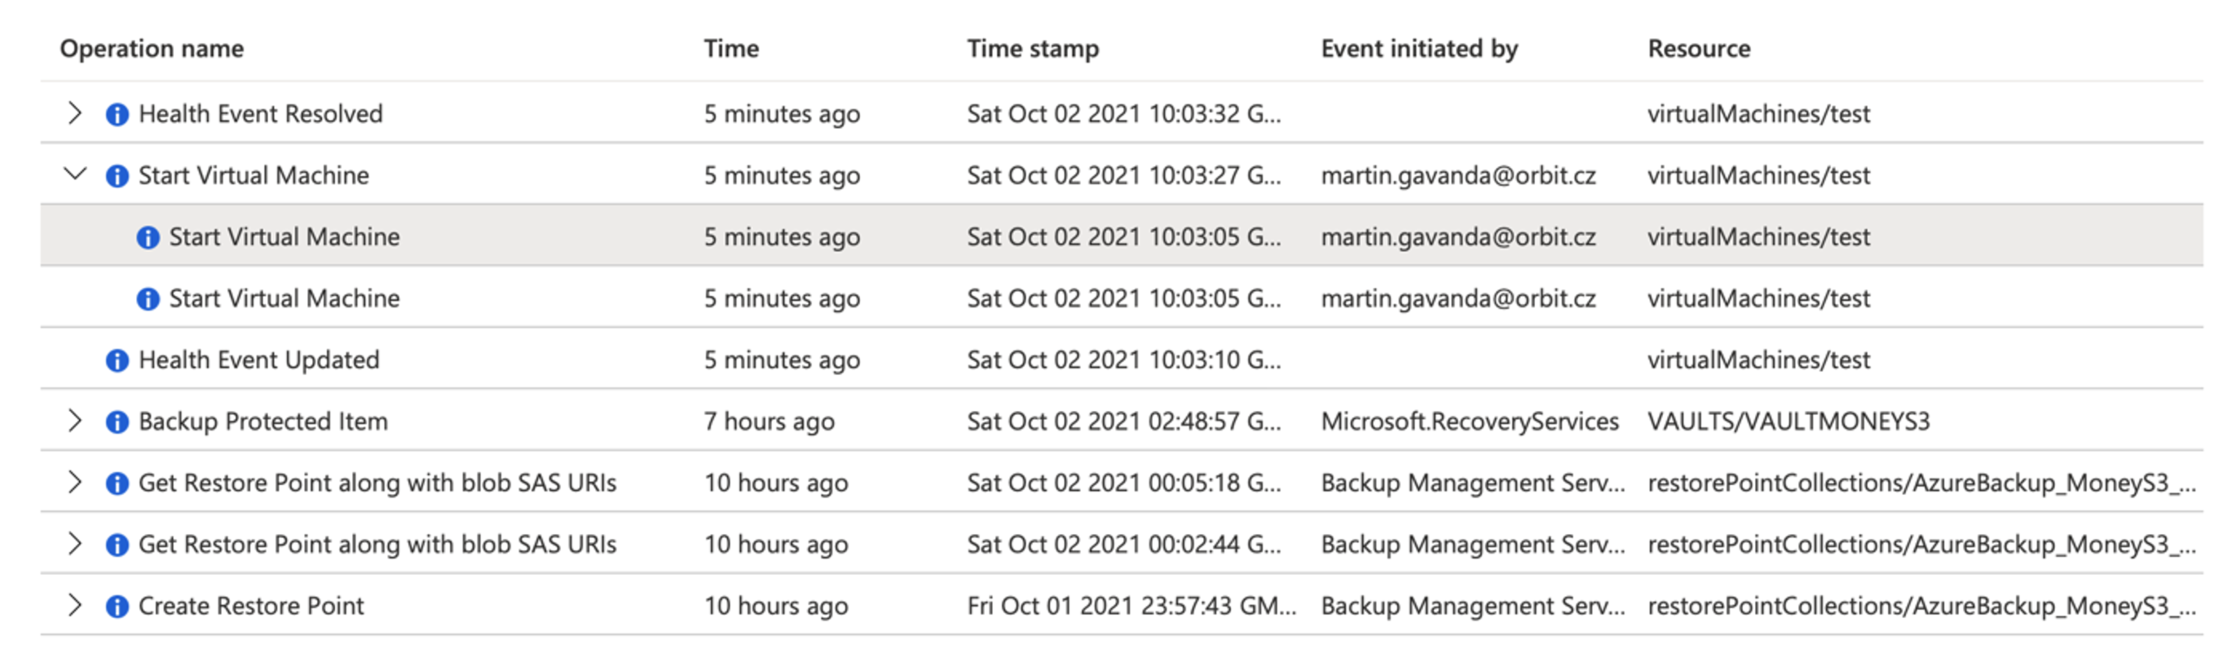
Task: Expand the Create Restore Point entry
Action: (x=75, y=605)
